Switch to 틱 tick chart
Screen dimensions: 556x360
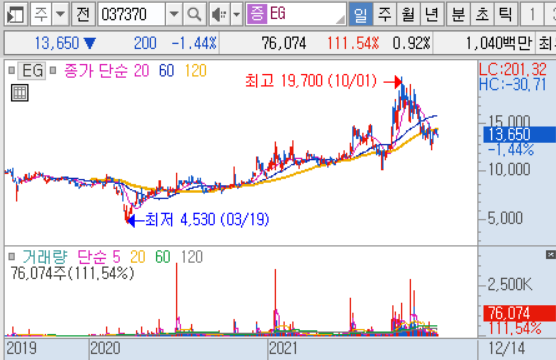coord(505,15)
